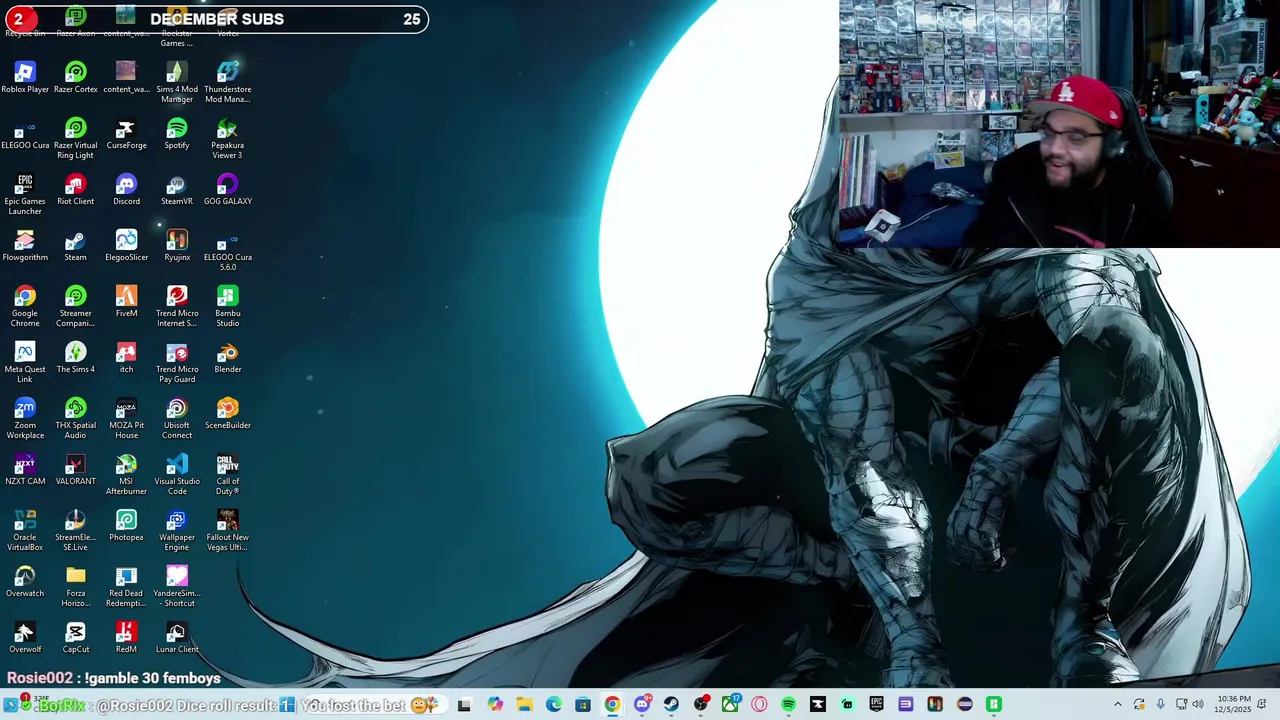This screenshot has width=1280, height=720.
Task: Select the YandereSim Shortcut icon
Action: point(177,586)
